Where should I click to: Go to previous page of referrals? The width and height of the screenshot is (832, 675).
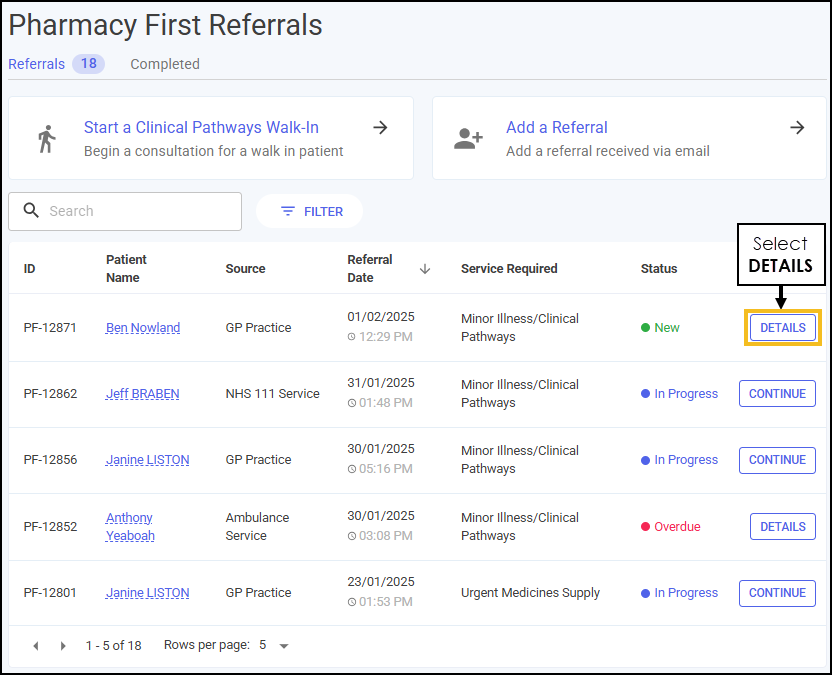[36, 646]
